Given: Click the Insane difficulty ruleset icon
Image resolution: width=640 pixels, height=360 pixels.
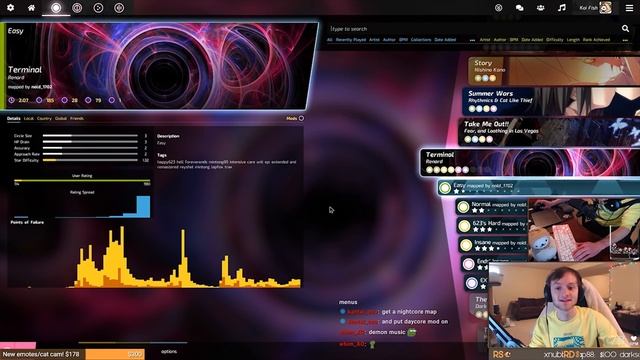Looking at the screenshot, I should 466,245.
